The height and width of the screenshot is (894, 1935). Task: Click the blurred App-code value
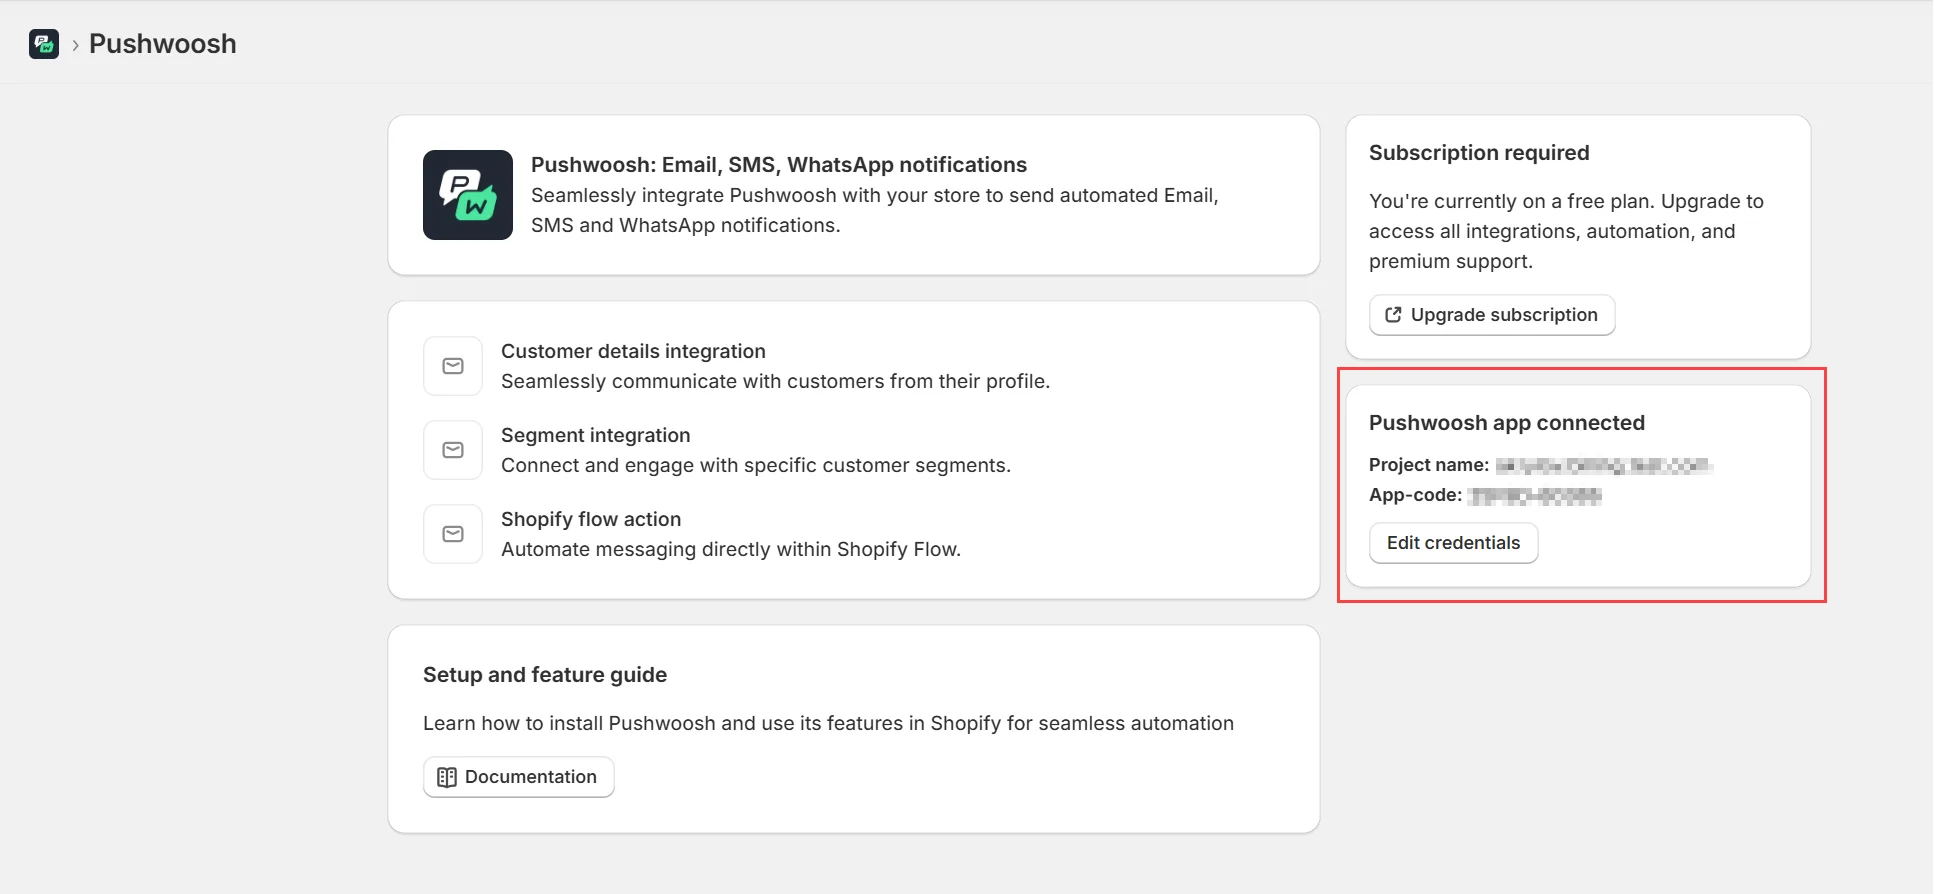pos(1535,496)
